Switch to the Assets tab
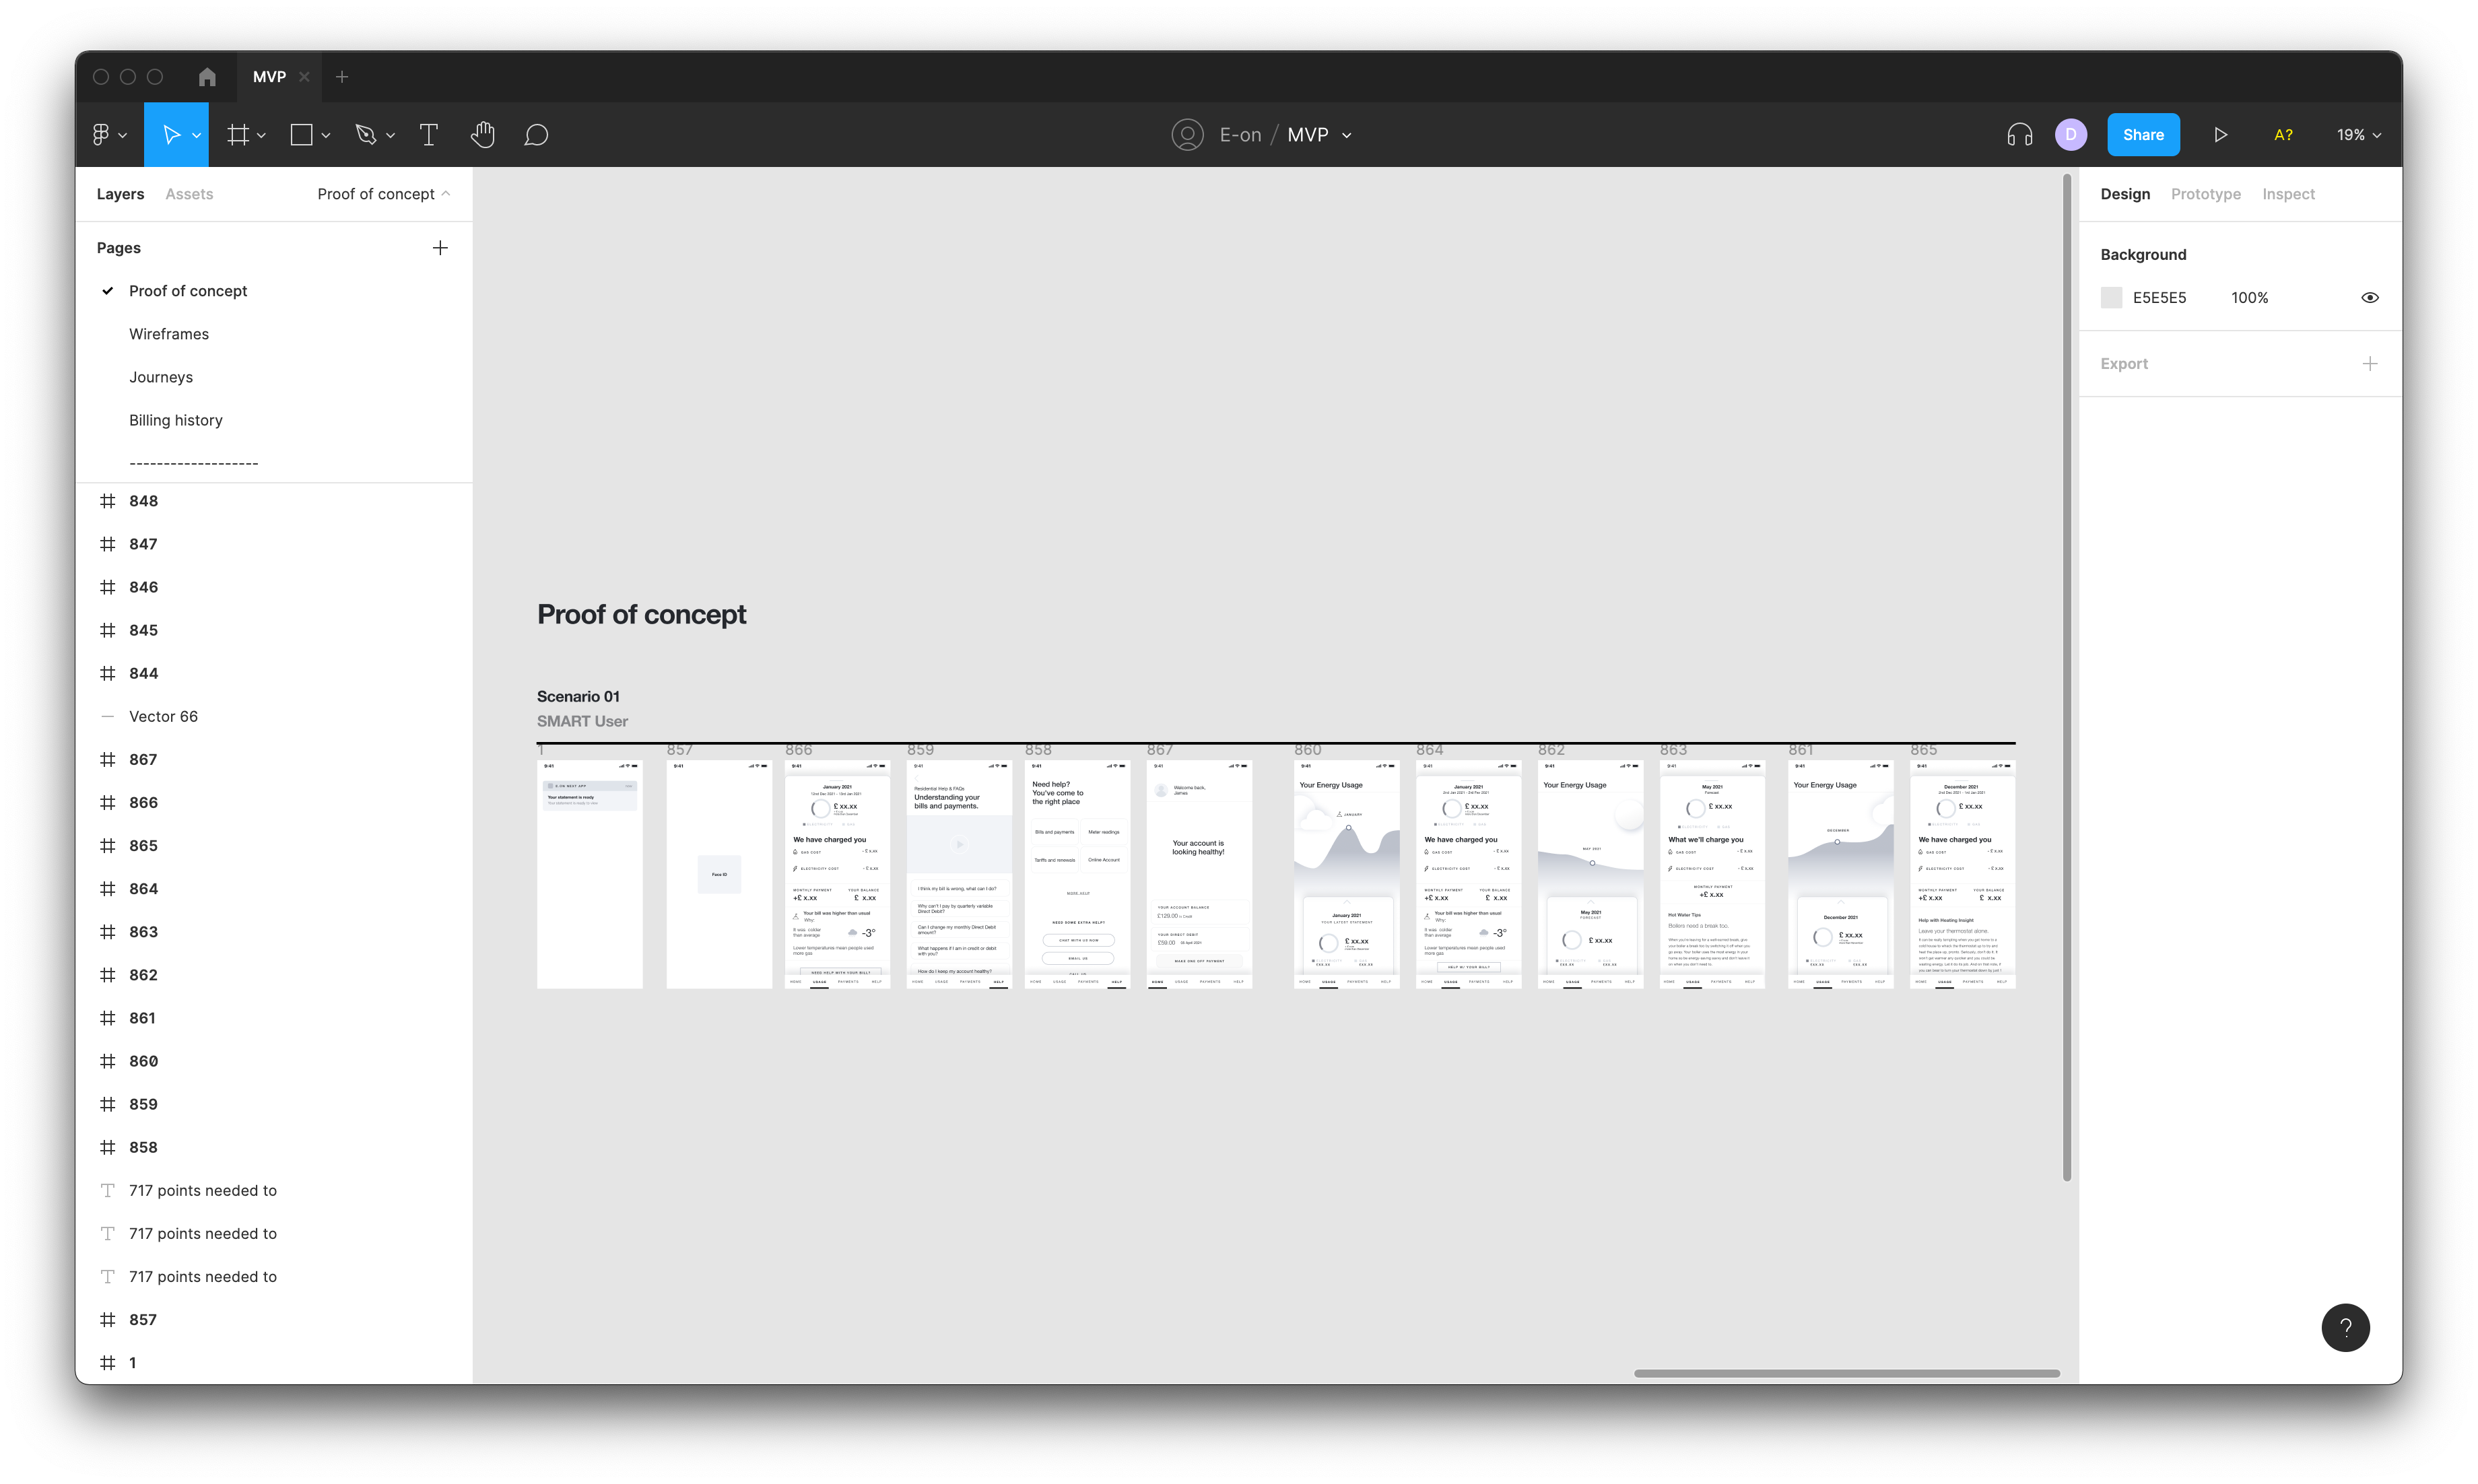Screen dimensions: 2478x1484 (189, 194)
